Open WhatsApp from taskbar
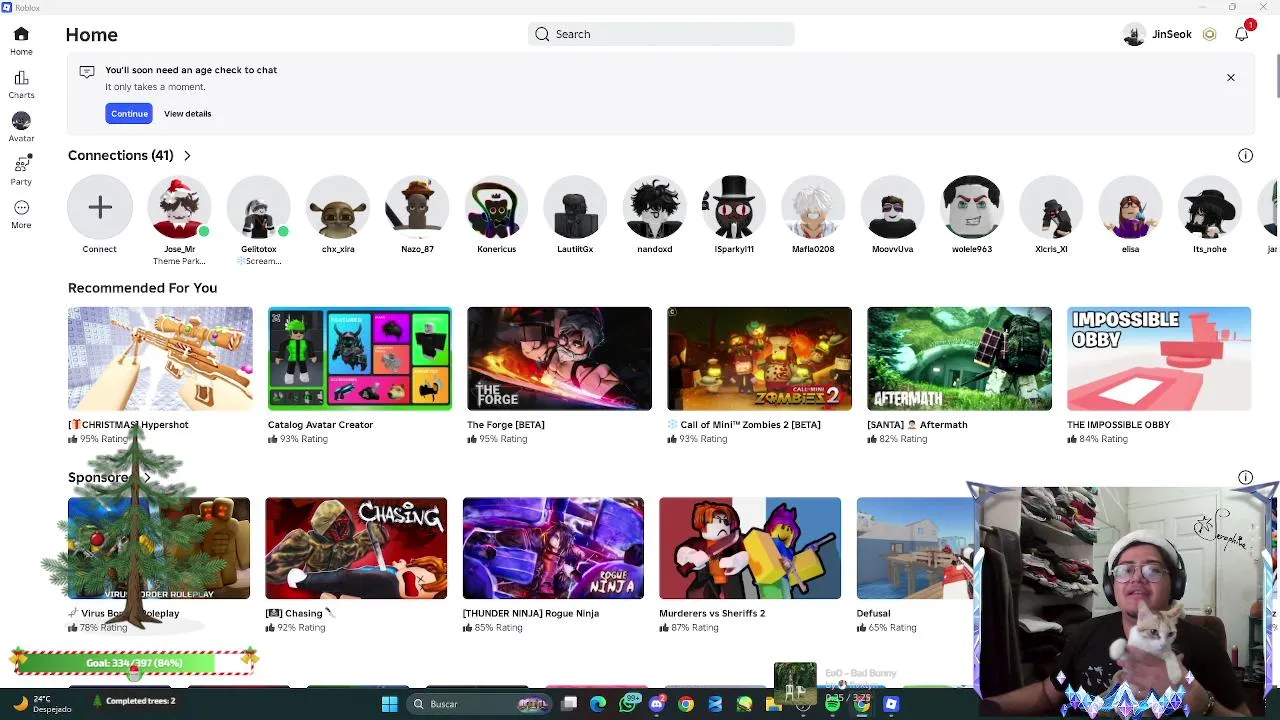Viewport: 1280px width, 720px height. pyautogui.click(x=627, y=704)
